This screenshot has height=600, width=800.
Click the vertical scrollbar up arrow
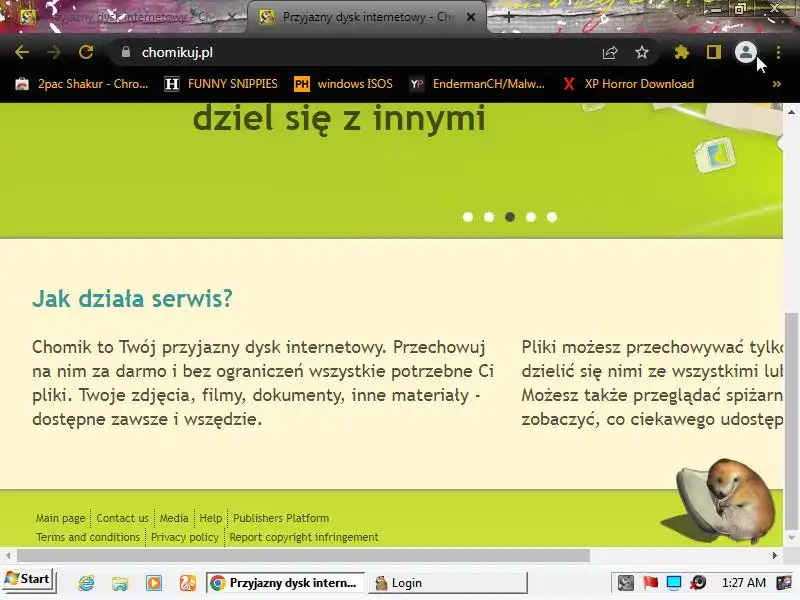coord(791,111)
